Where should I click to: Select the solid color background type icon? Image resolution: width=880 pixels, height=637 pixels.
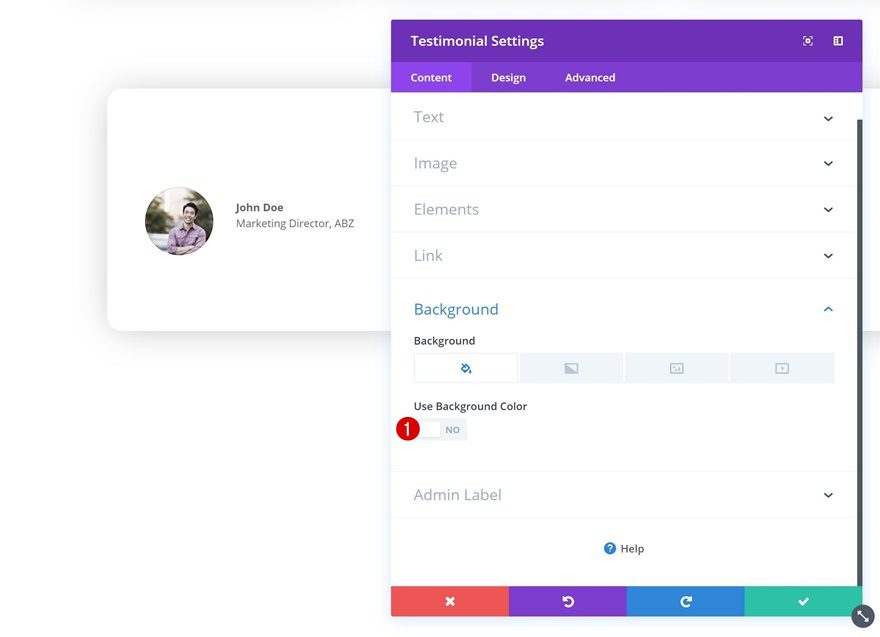(x=465, y=367)
